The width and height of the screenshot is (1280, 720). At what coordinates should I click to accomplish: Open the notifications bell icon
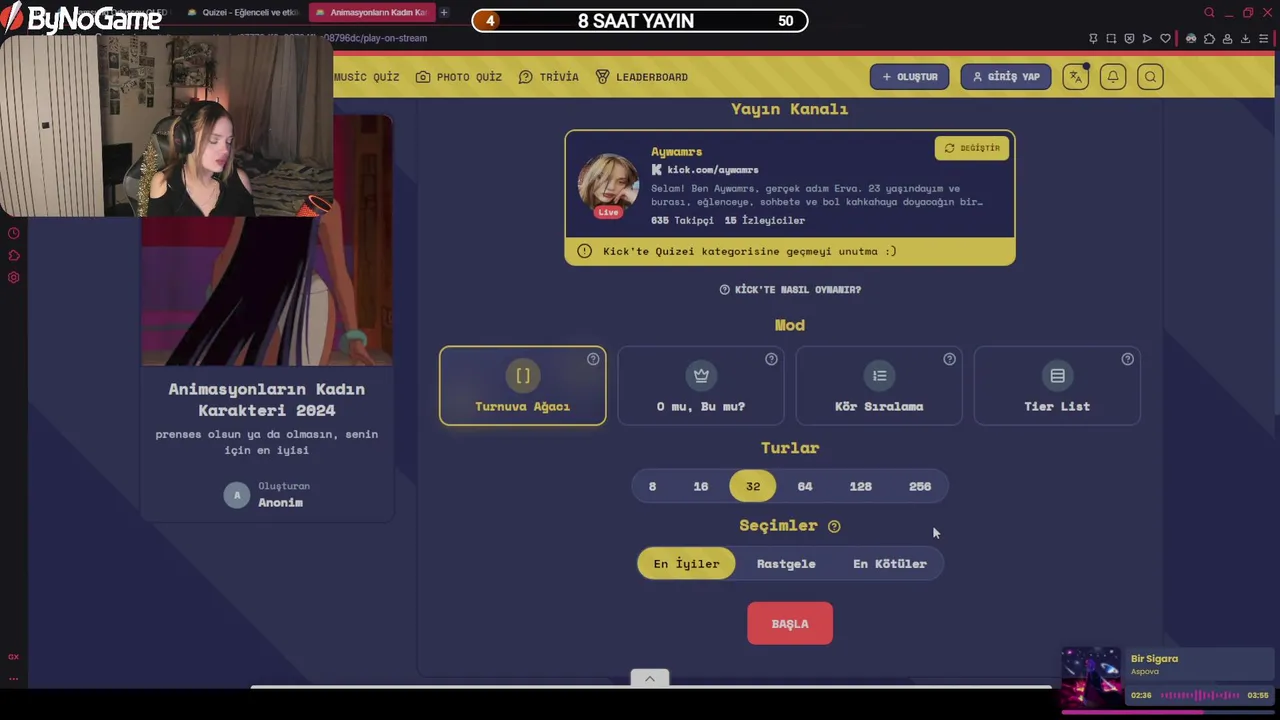click(1113, 77)
